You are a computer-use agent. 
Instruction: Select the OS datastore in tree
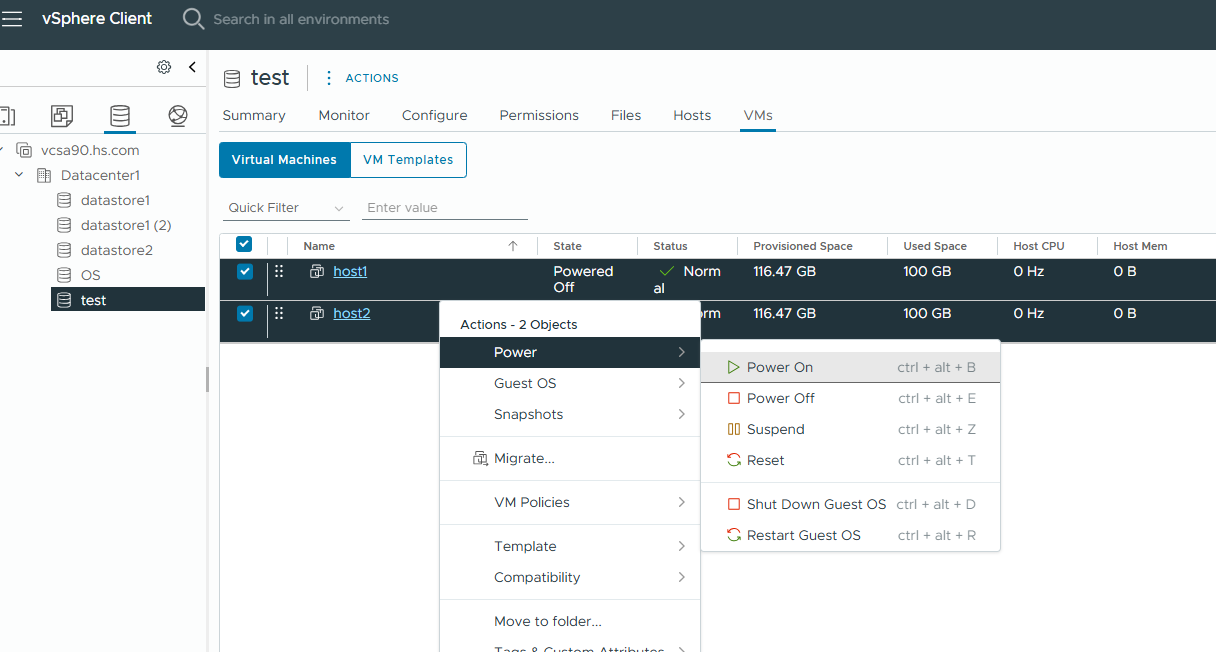[90, 275]
